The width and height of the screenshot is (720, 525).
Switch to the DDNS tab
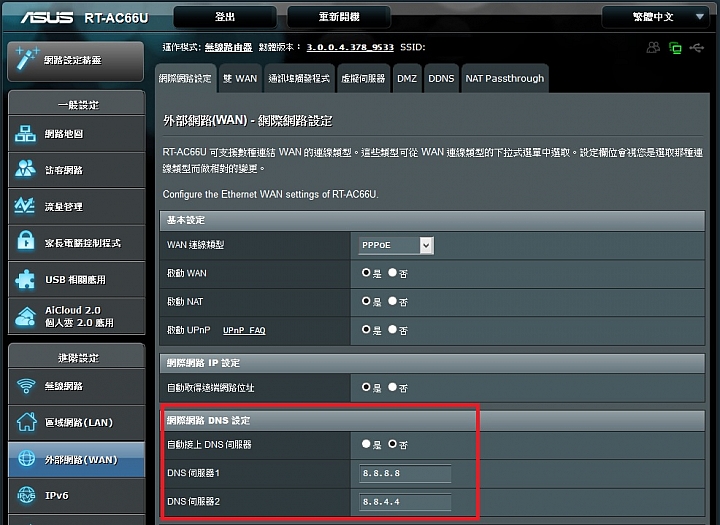441,79
